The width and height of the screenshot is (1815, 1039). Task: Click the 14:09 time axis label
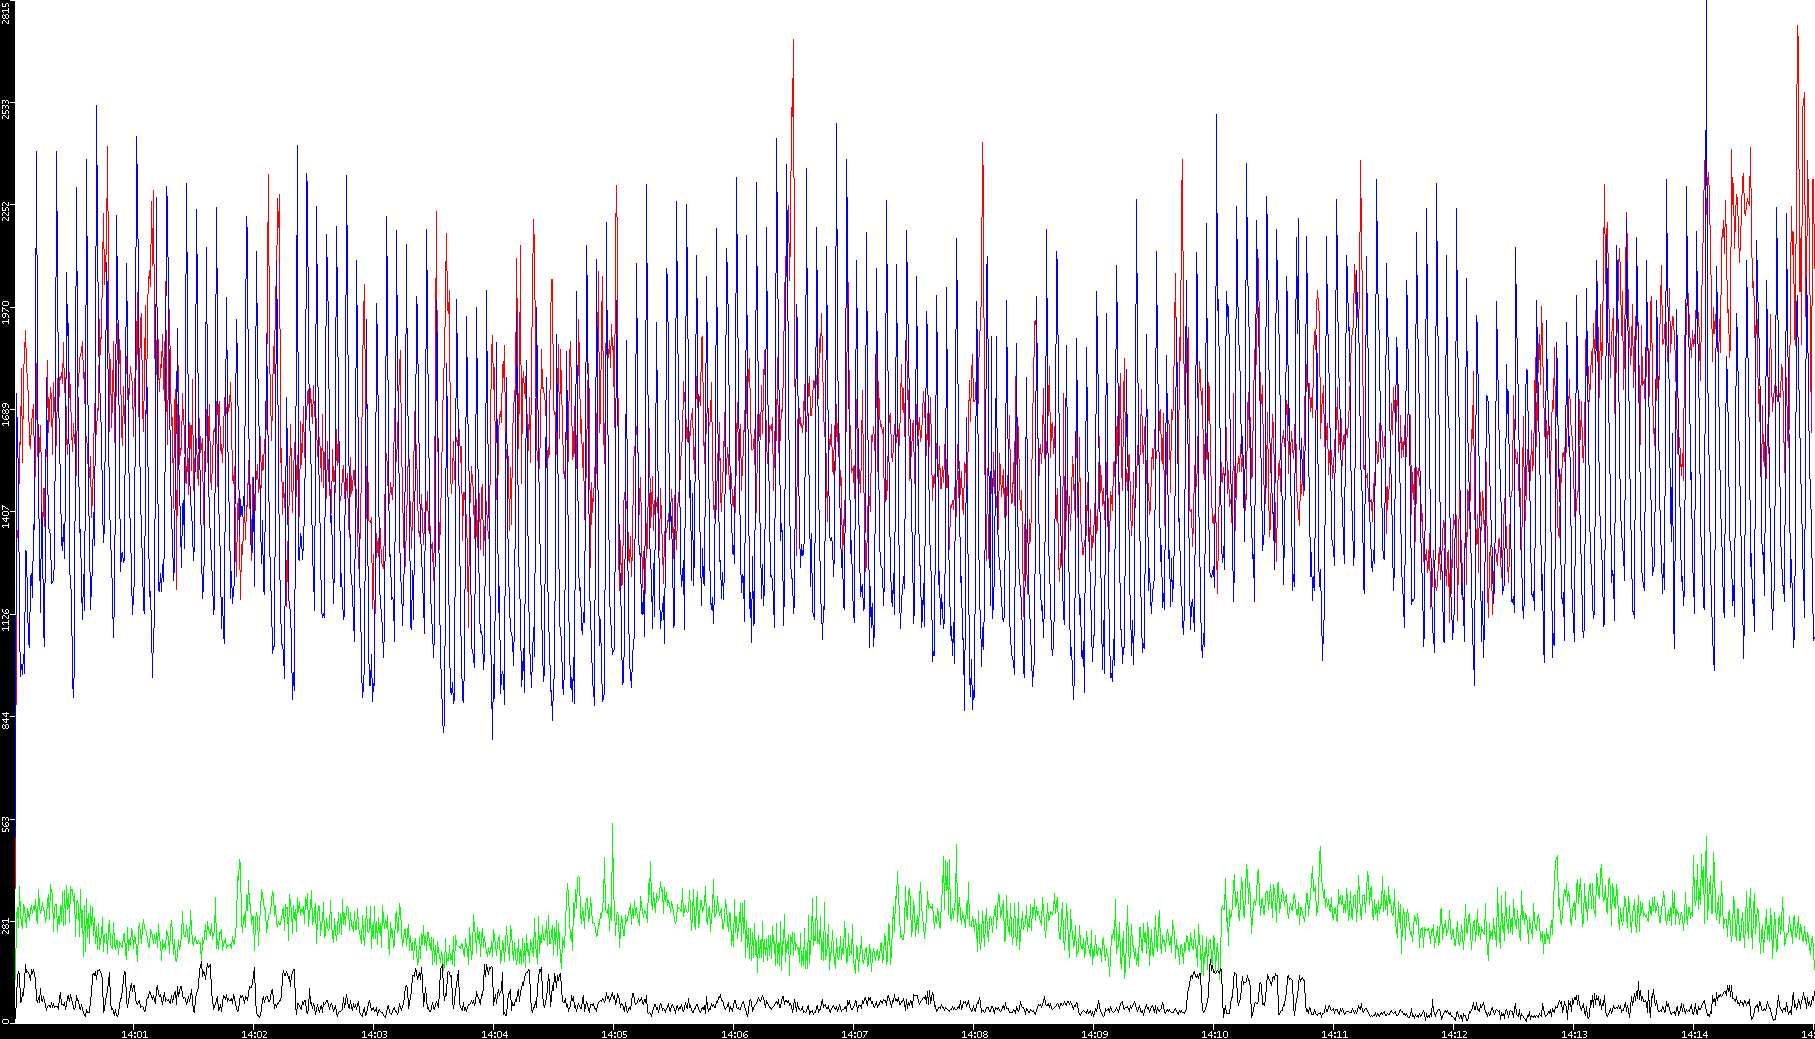1094,1034
